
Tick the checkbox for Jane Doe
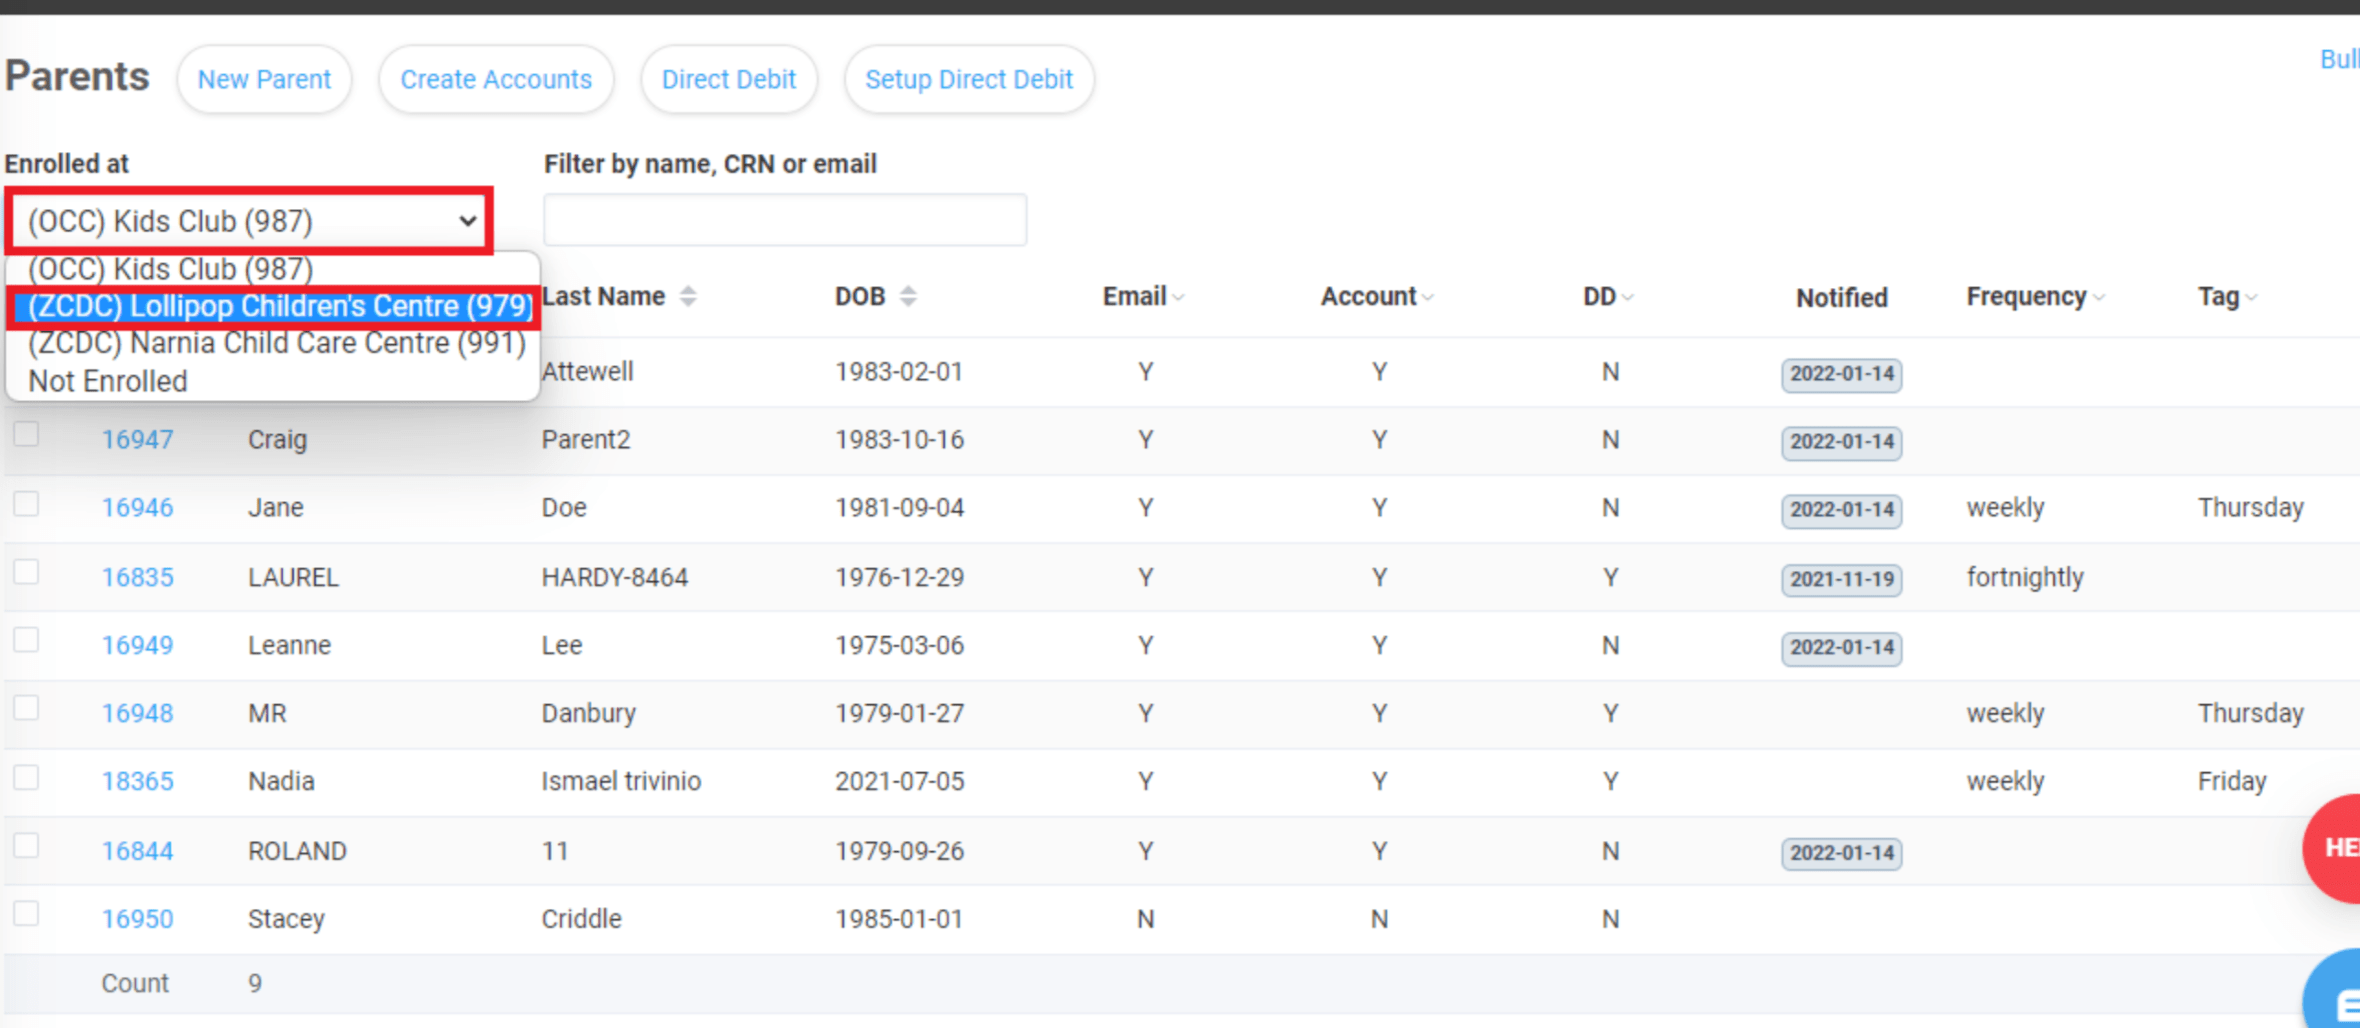(x=27, y=504)
